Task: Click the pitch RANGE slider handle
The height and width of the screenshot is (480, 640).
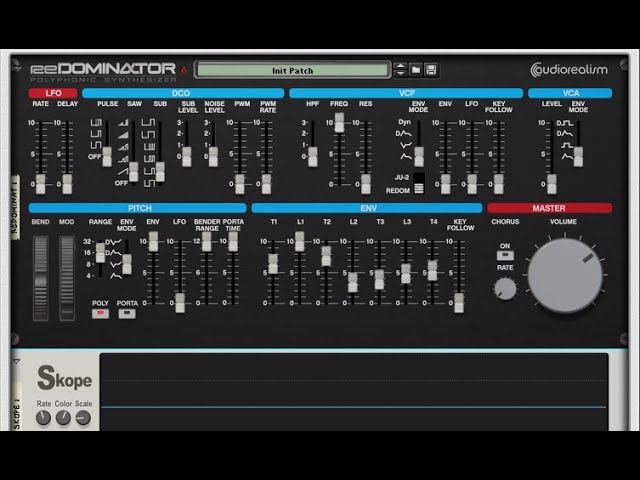Action: tap(100, 253)
